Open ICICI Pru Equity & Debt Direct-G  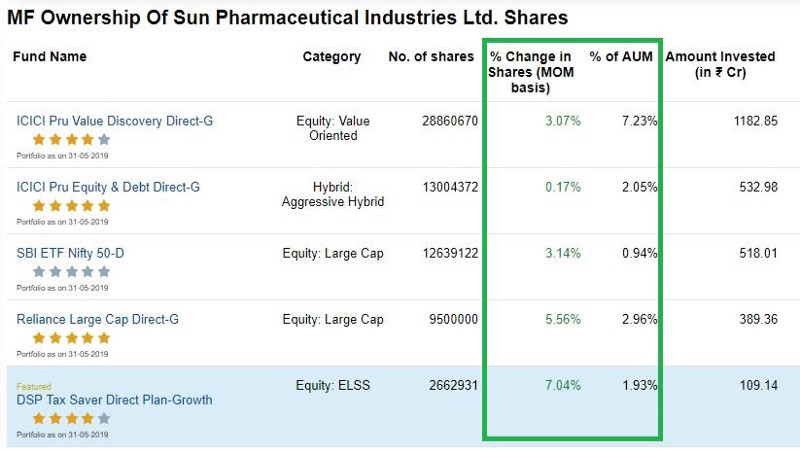(x=108, y=187)
